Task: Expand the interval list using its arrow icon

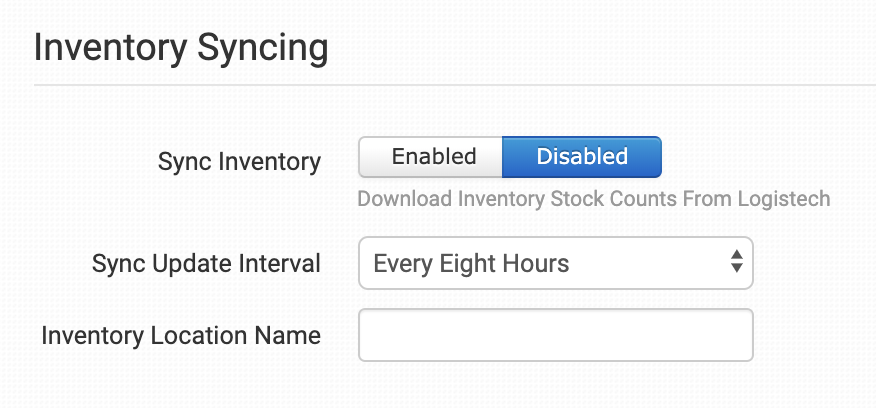Action: [x=737, y=264]
